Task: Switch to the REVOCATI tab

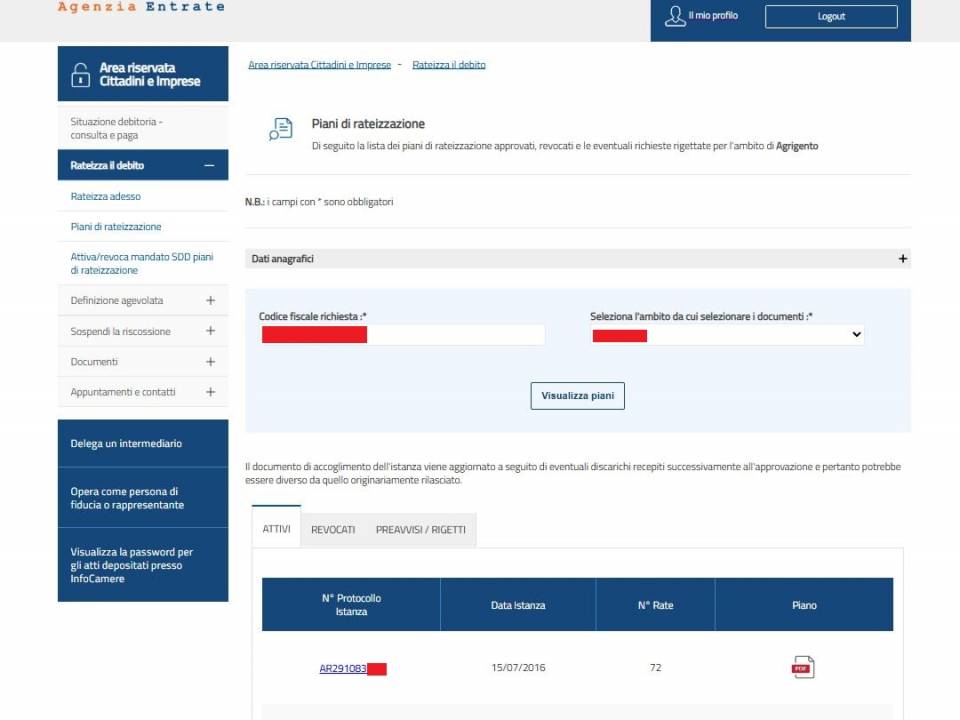Action: pos(333,530)
